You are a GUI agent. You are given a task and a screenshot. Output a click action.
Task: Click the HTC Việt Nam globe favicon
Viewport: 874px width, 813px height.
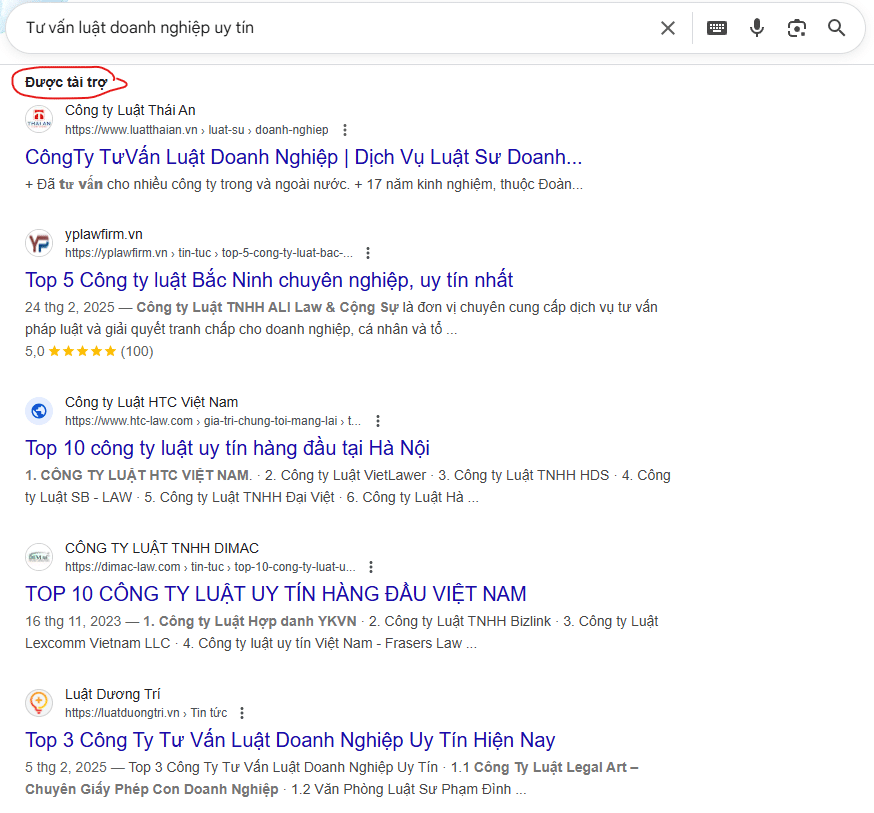(x=39, y=411)
